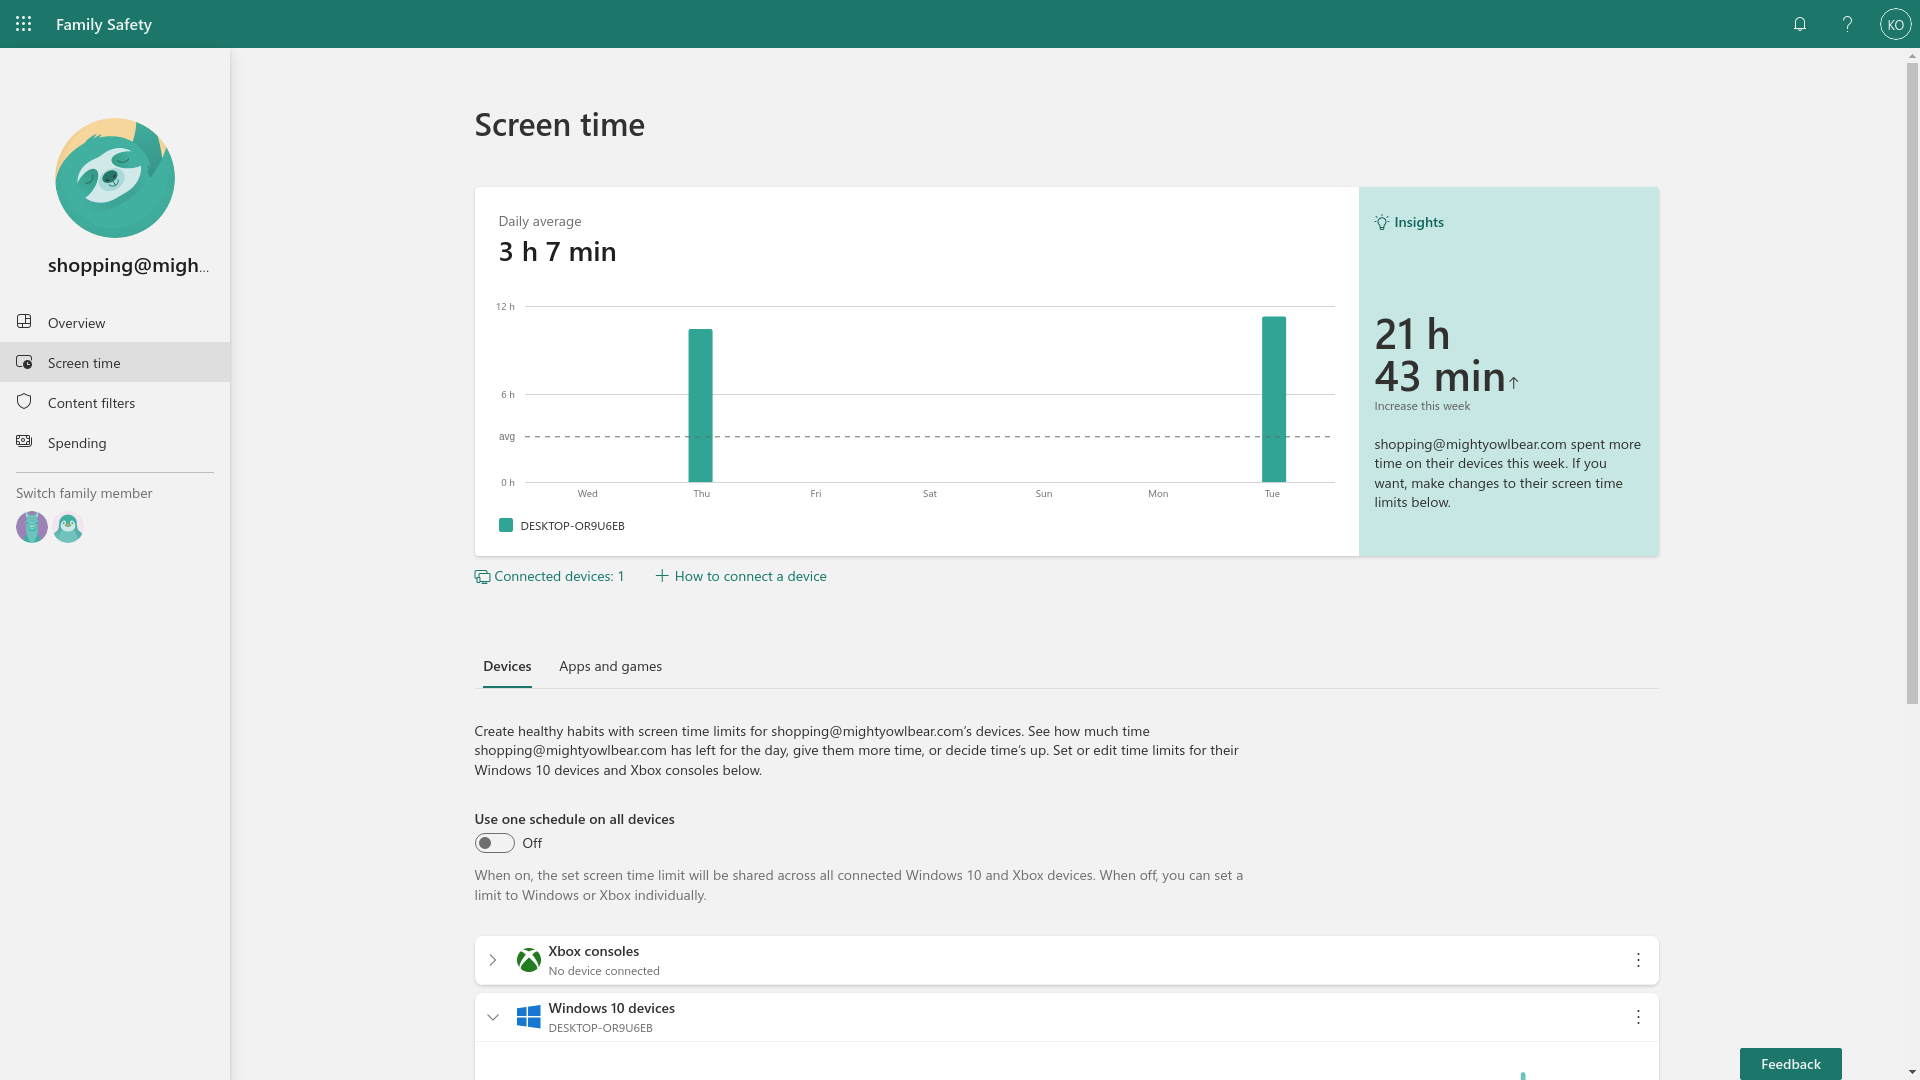Image resolution: width=1920 pixels, height=1080 pixels.
Task: Click the Feedback button
Action: (1790, 1064)
